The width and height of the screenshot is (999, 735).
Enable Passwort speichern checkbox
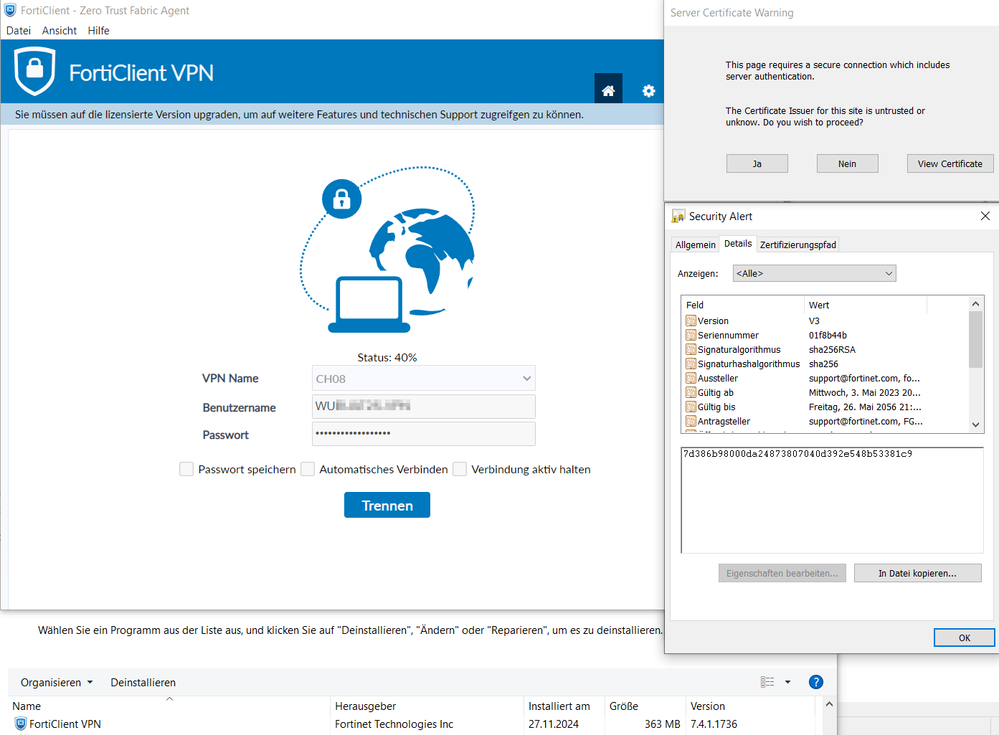(x=186, y=469)
